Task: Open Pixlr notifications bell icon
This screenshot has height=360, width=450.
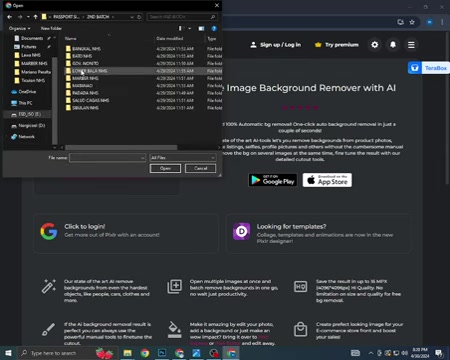Action: click(x=393, y=45)
